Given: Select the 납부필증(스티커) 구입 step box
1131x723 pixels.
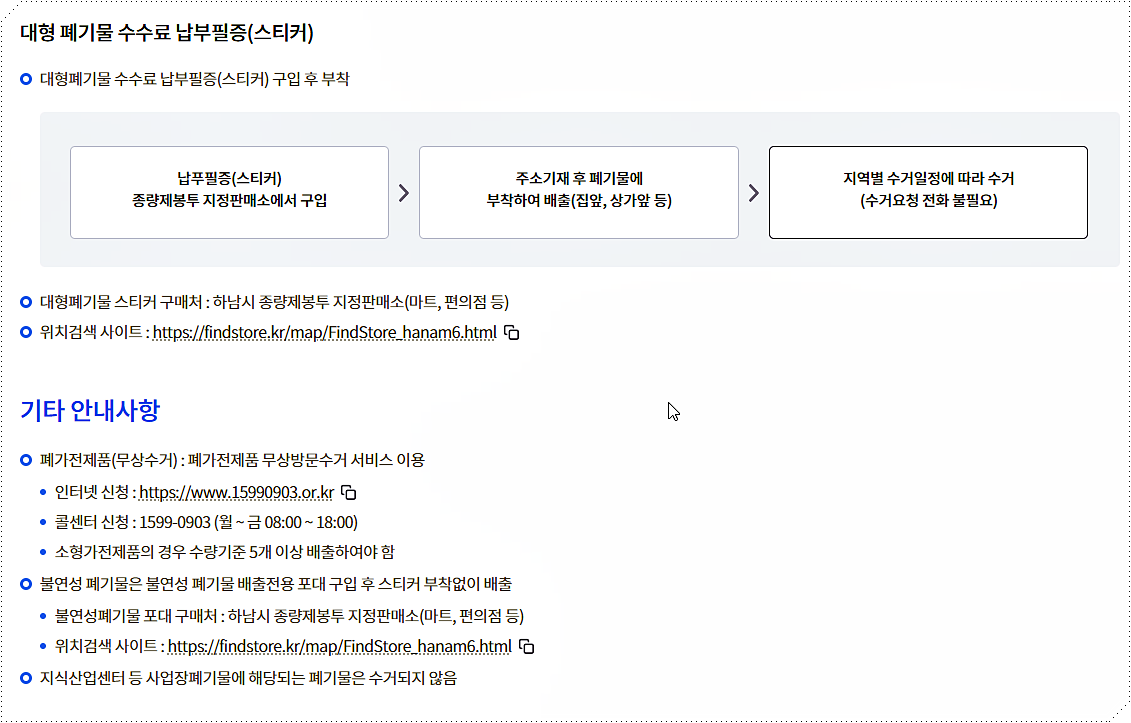Looking at the screenshot, I should coord(229,193).
